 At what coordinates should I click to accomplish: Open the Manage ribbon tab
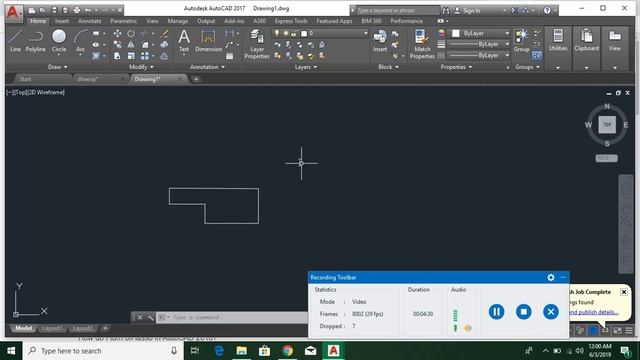tap(178, 21)
